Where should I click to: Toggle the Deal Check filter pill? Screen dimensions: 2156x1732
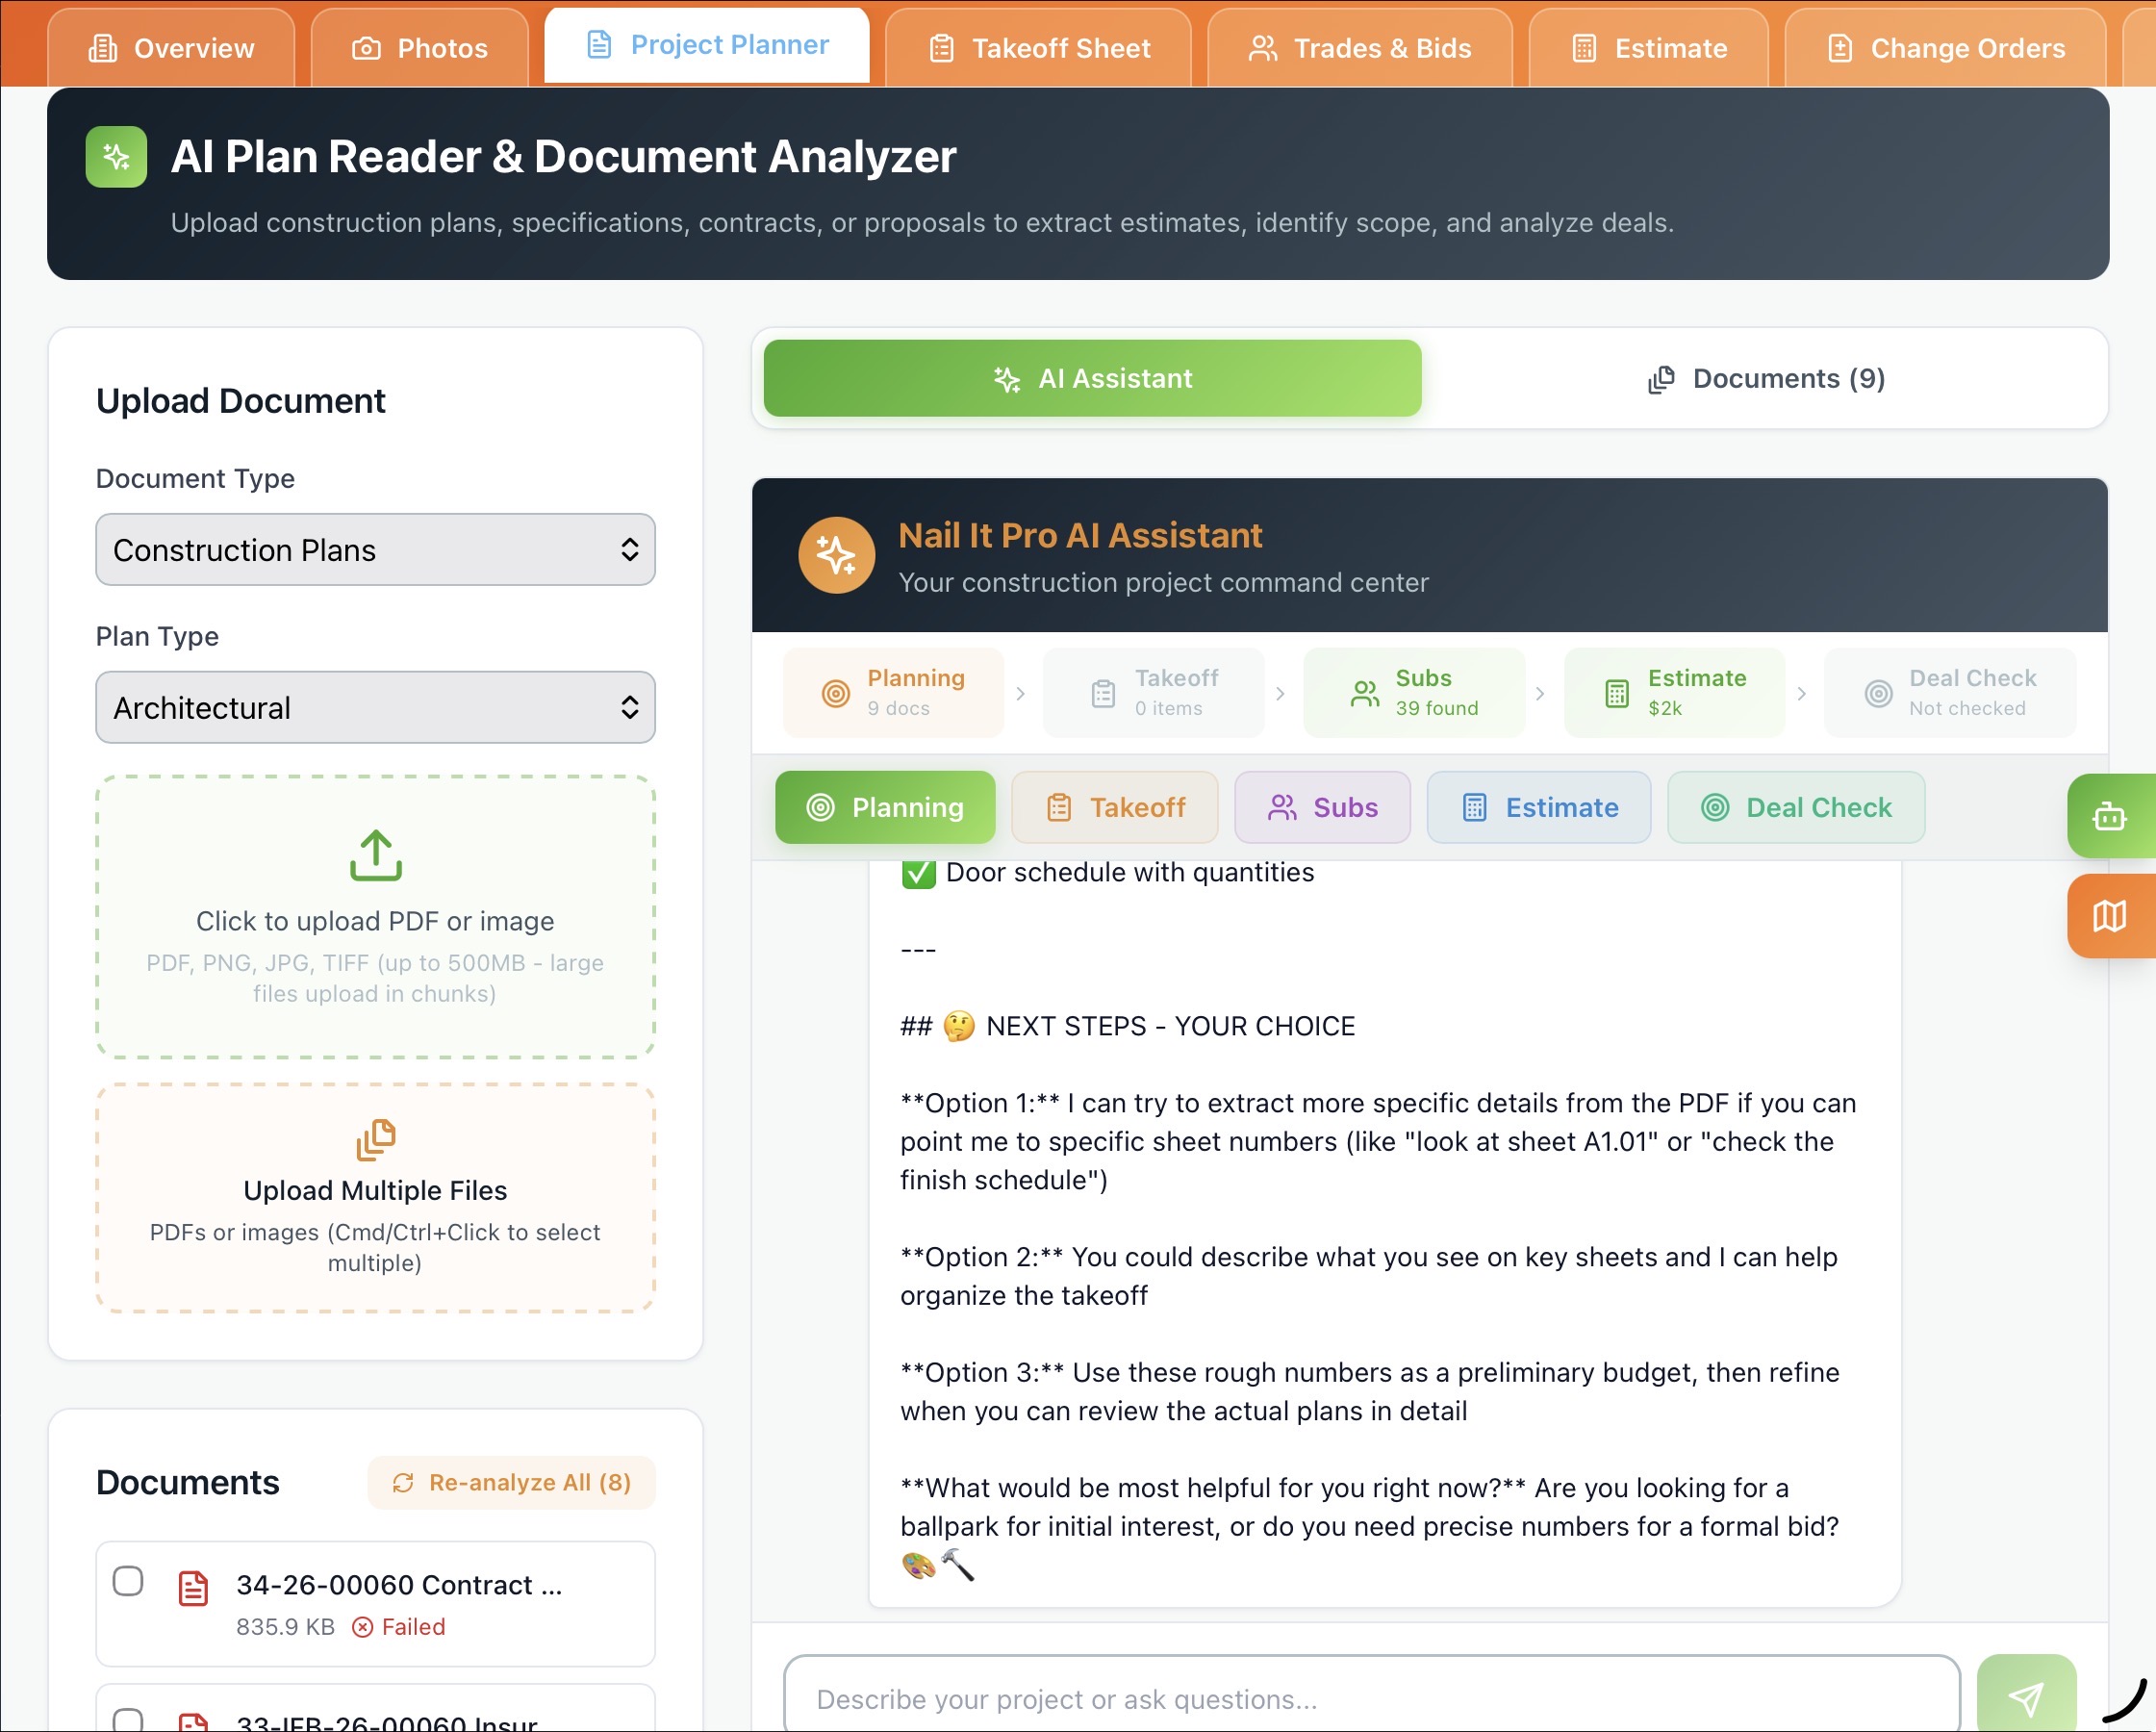click(x=1796, y=807)
